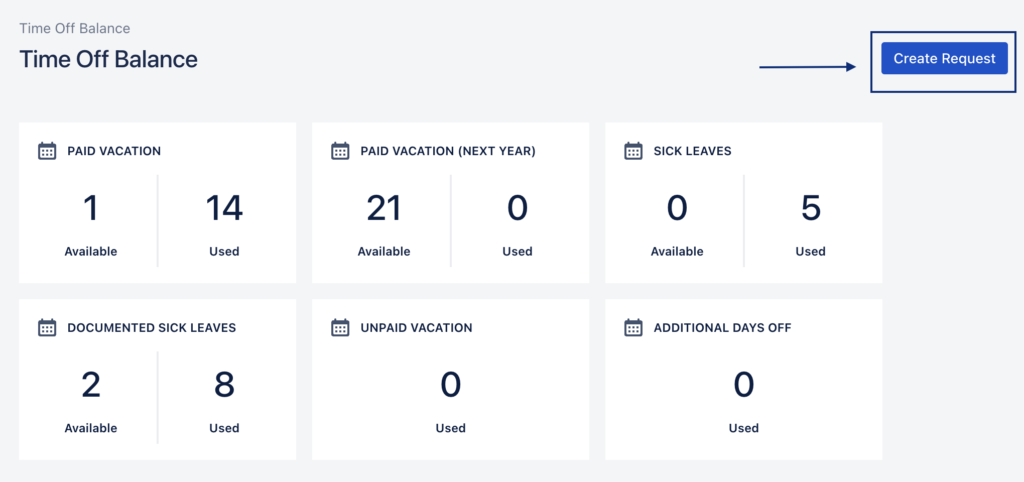Click the Additional Days Off calendar icon

click(x=633, y=328)
